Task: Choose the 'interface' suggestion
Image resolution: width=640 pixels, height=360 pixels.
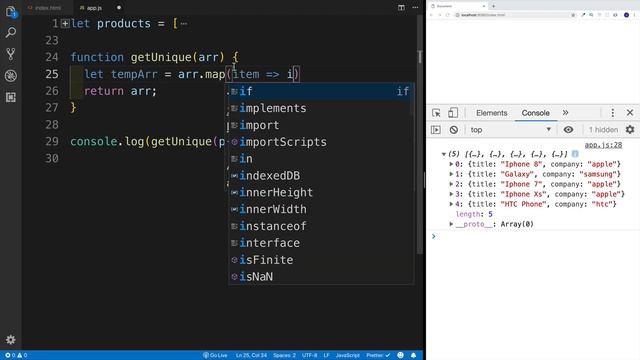Action: [321, 243]
